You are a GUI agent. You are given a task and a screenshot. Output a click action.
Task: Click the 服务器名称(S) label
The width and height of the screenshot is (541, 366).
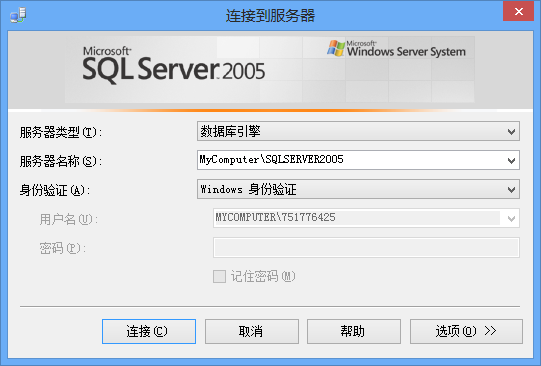61,161
